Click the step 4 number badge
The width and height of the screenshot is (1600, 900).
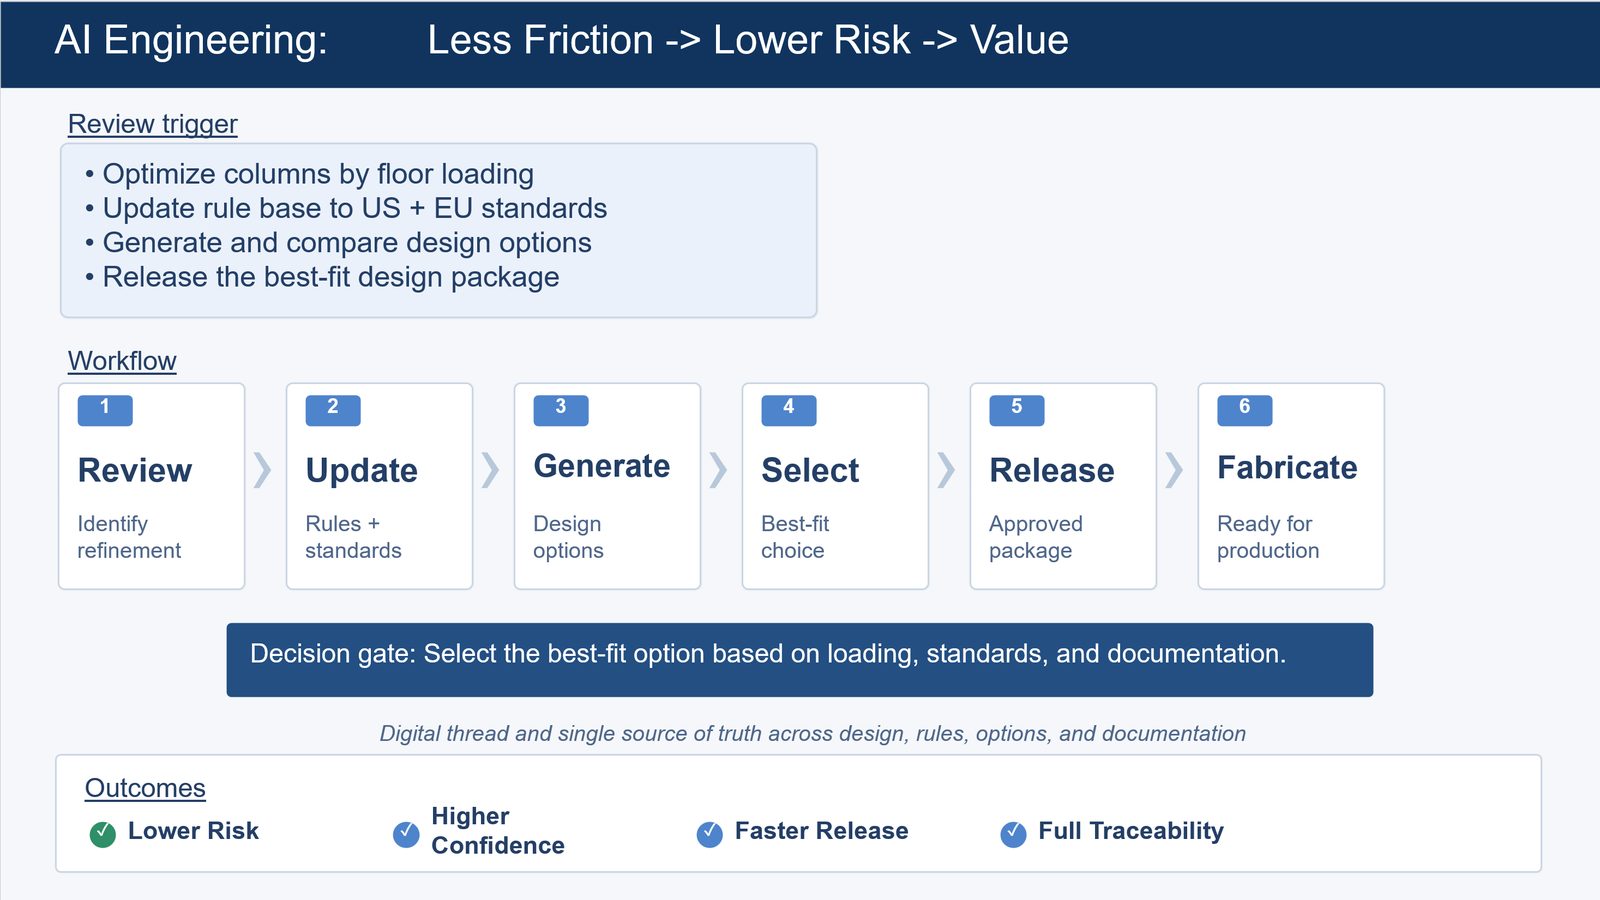789,410
